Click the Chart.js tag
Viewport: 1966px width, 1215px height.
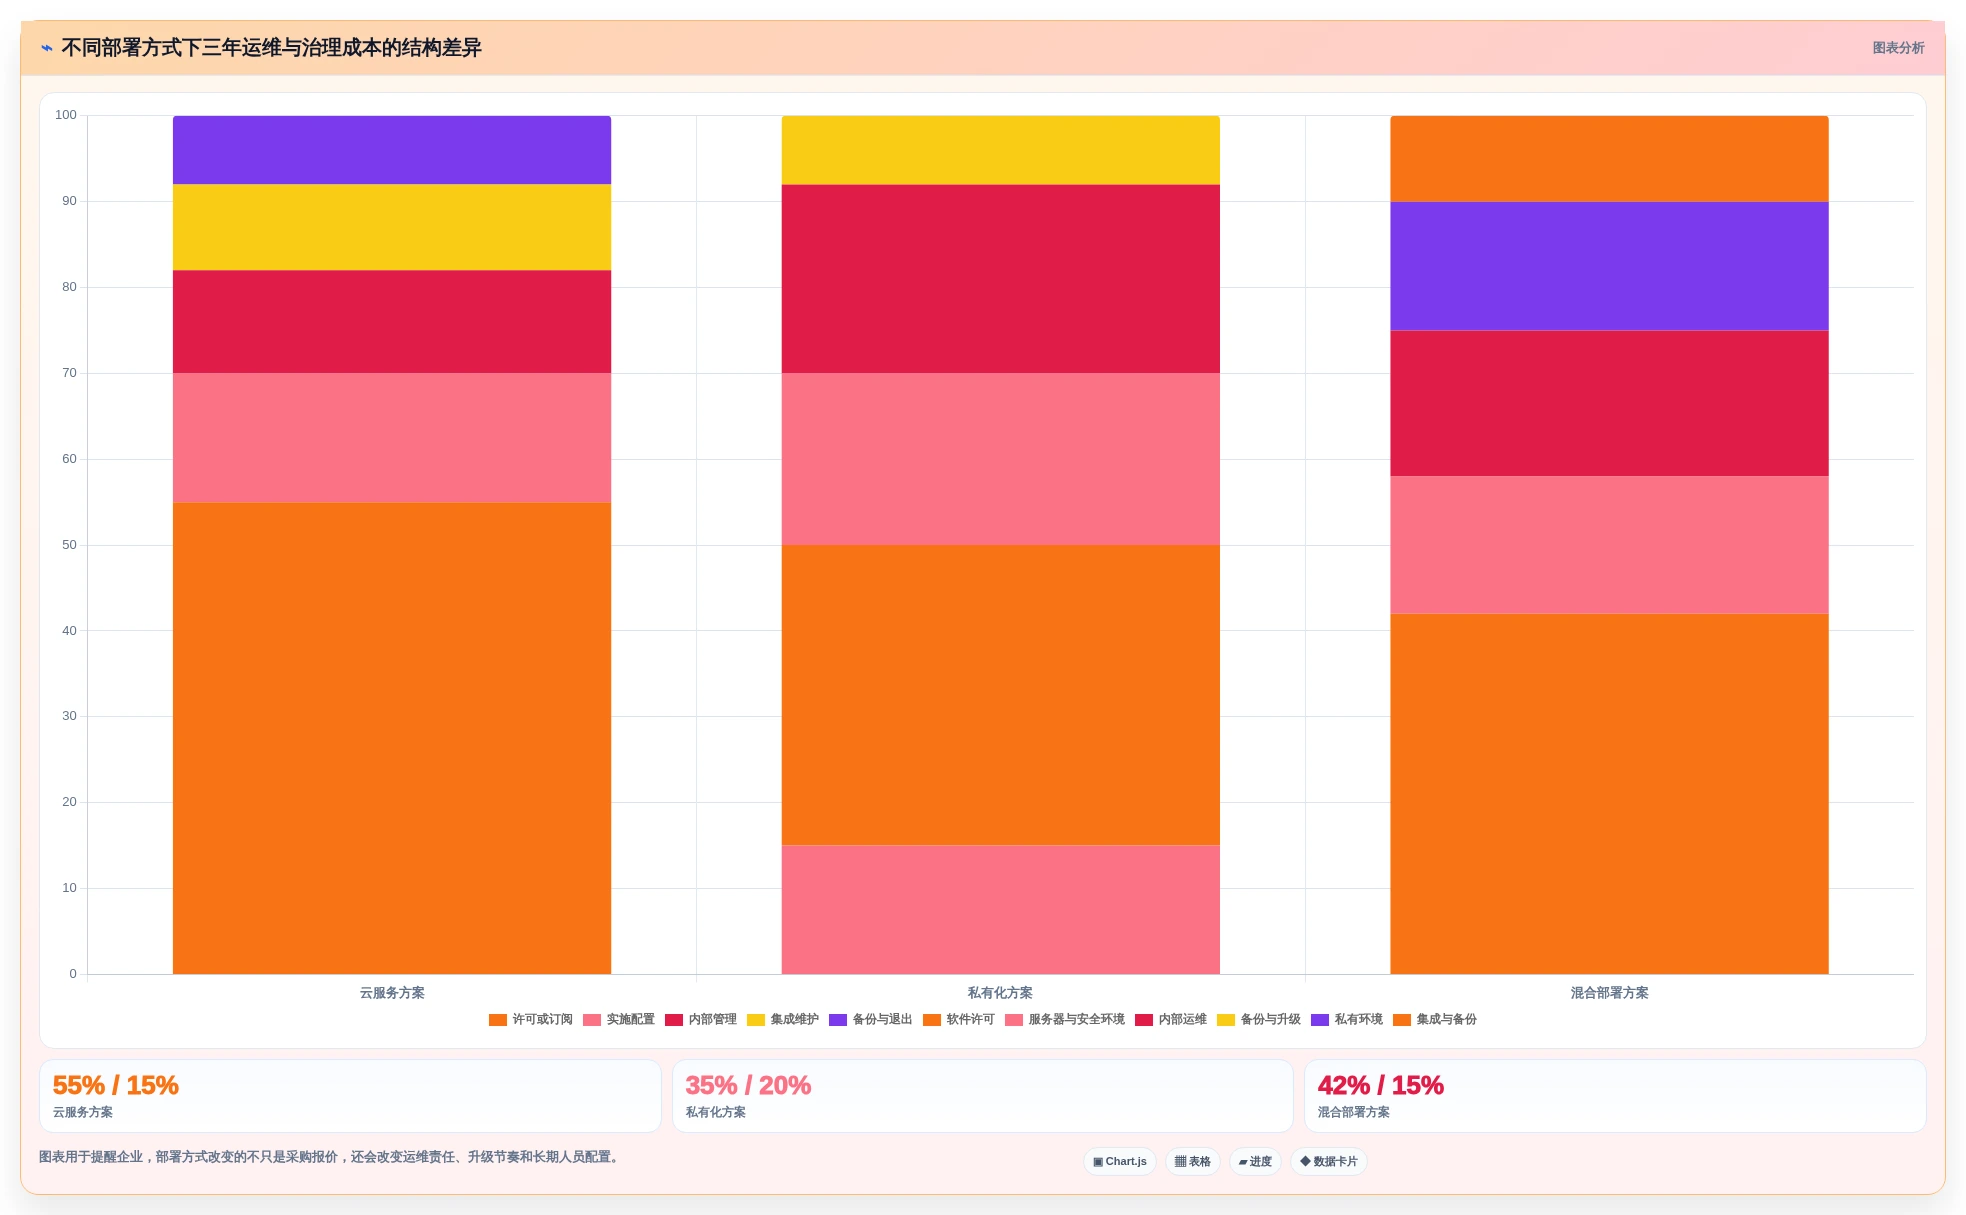pos(1120,1162)
